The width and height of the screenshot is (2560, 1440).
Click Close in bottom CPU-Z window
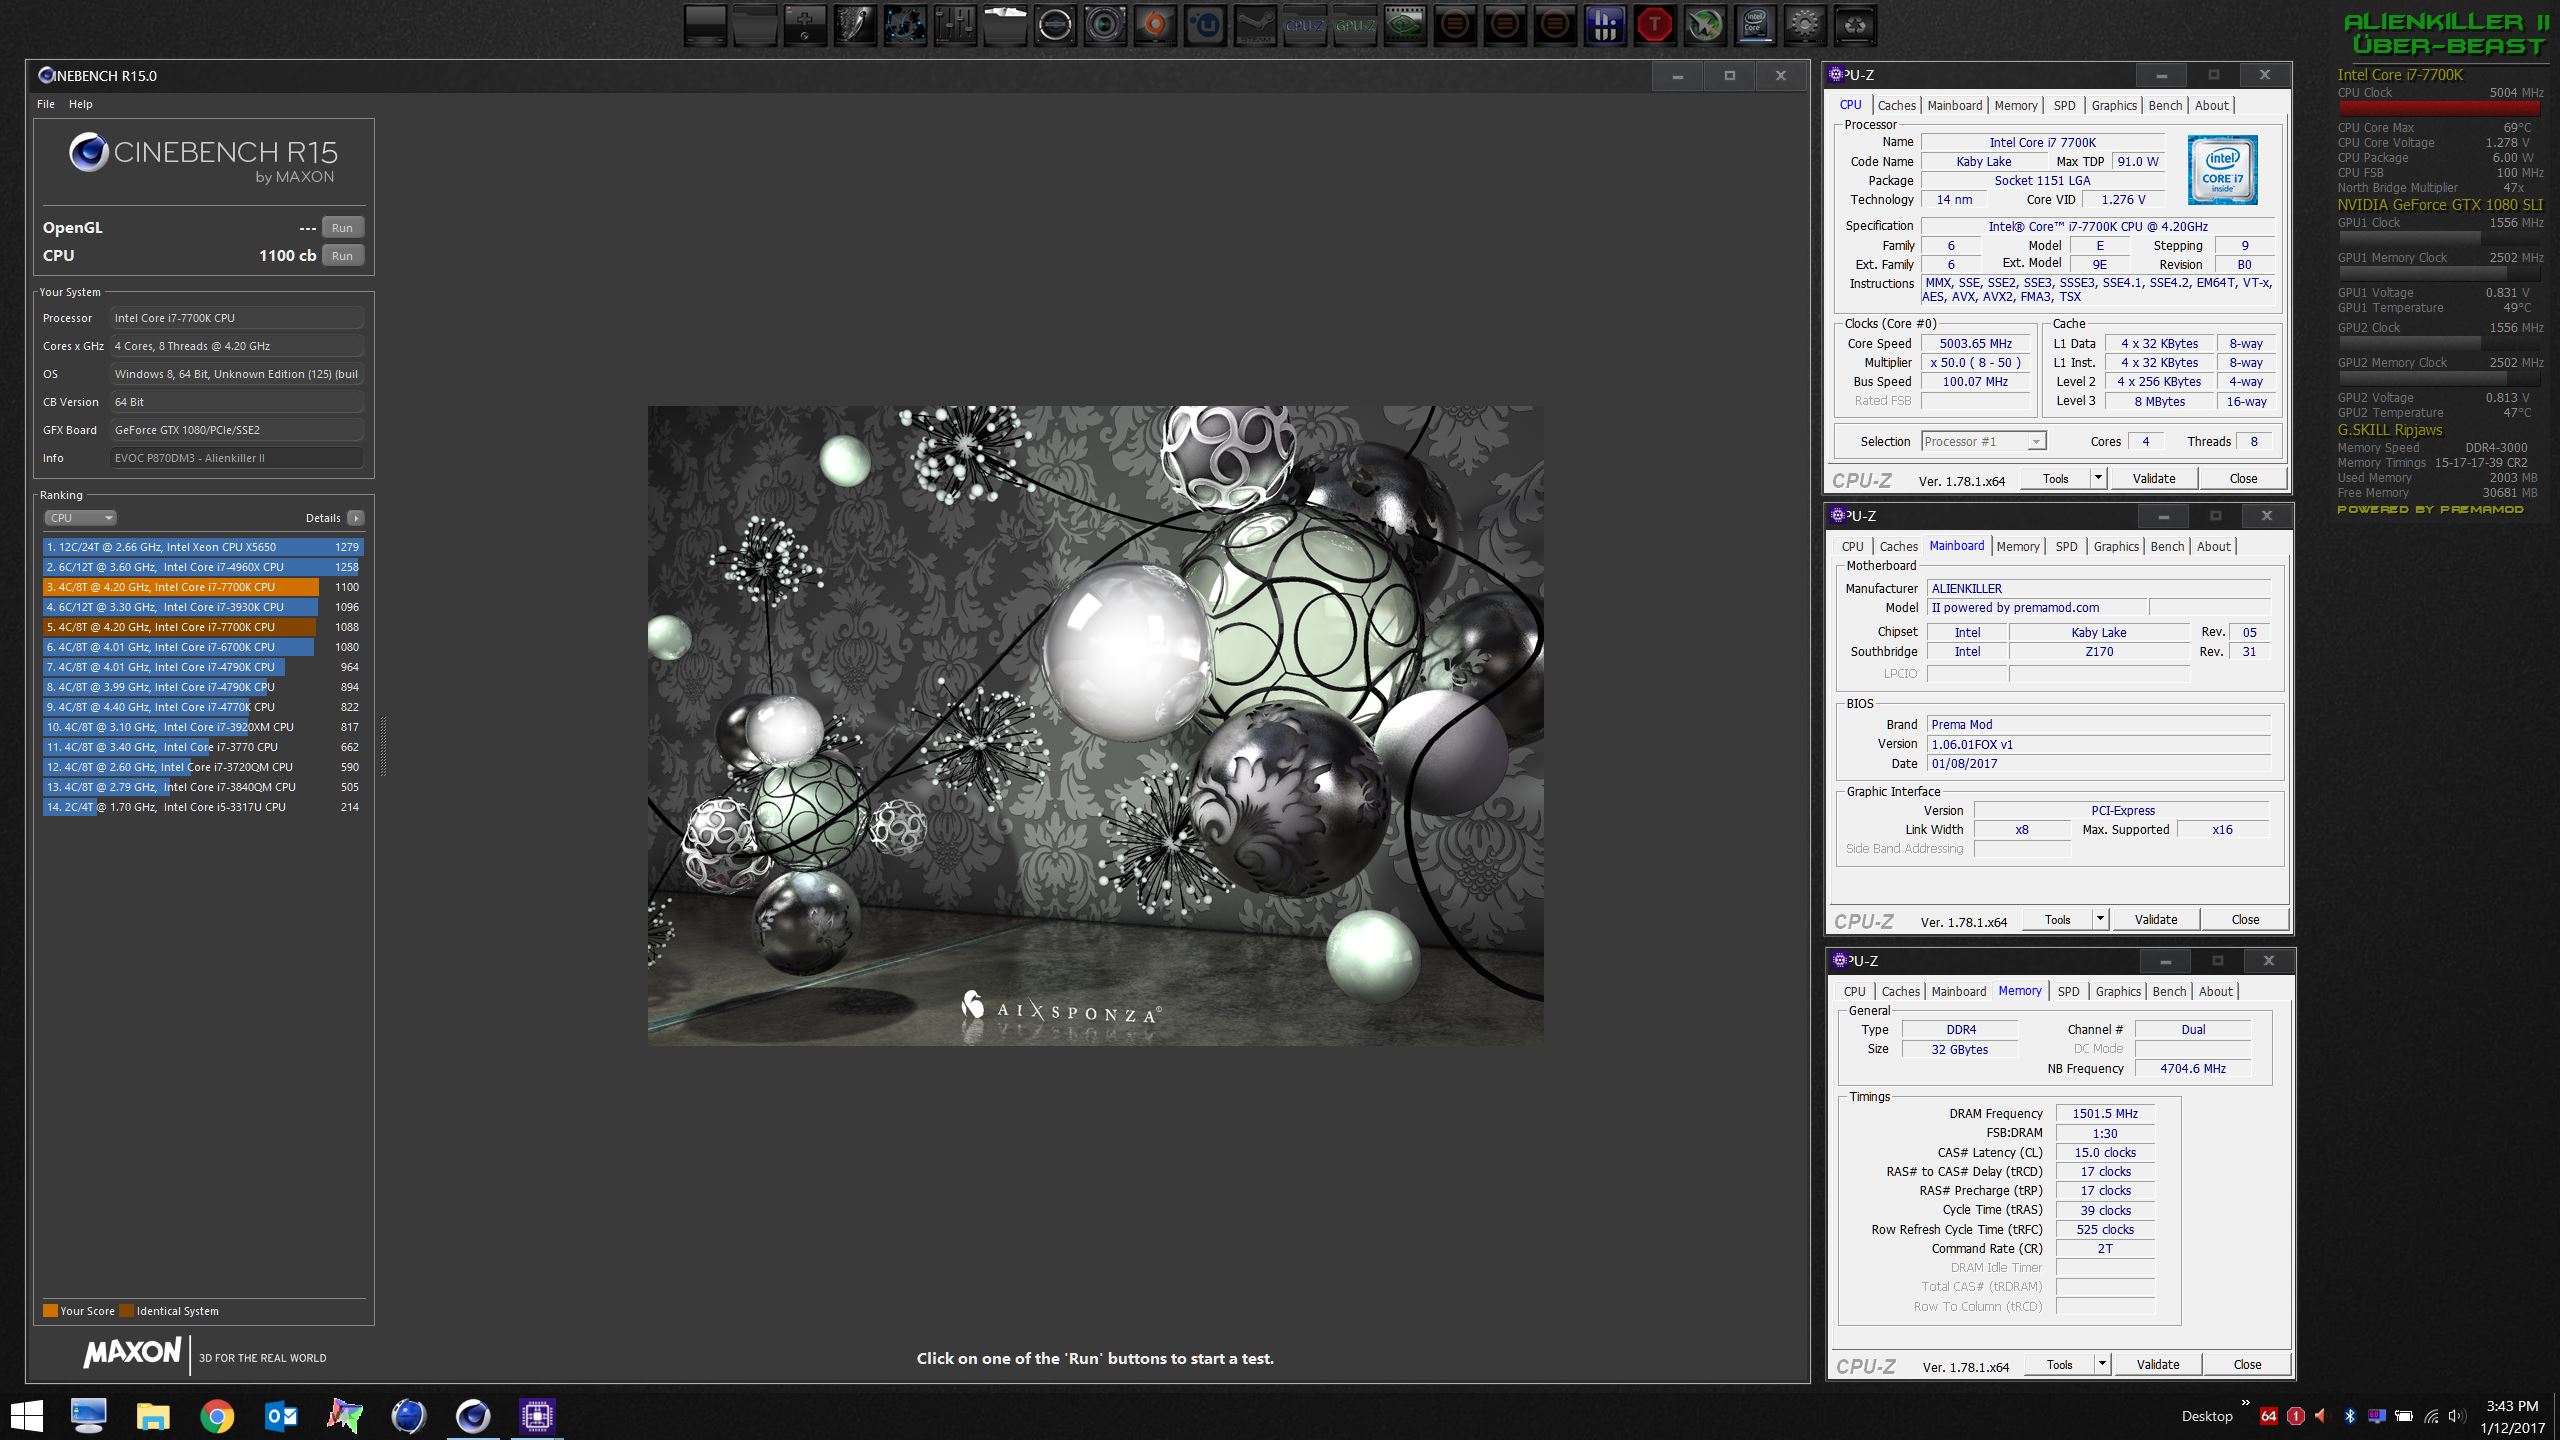coord(2247,1364)
